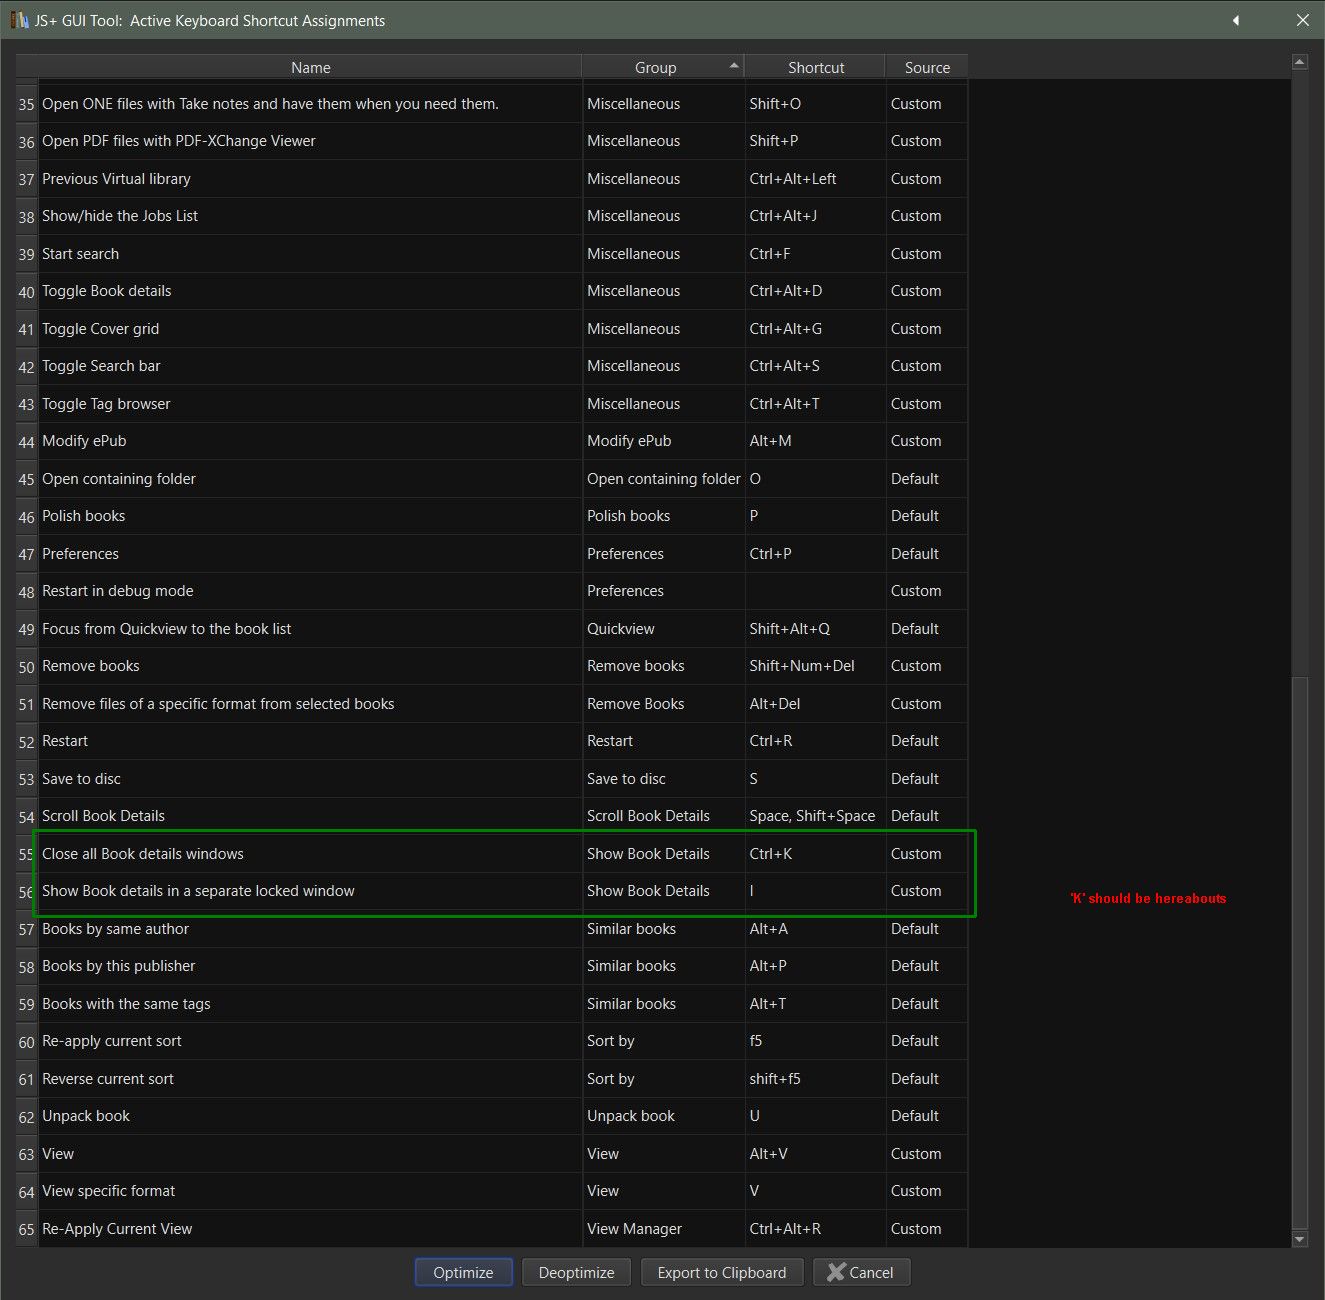Click the Alt+Del shortcut cell
Image resolution: width=1325 pixels, height=1300 pixels.
(815, 704)
